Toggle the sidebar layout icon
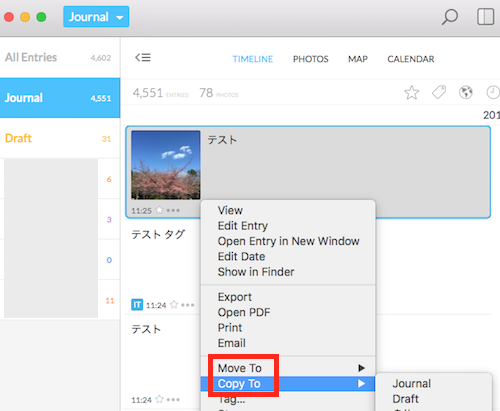 tap(485, 17)
